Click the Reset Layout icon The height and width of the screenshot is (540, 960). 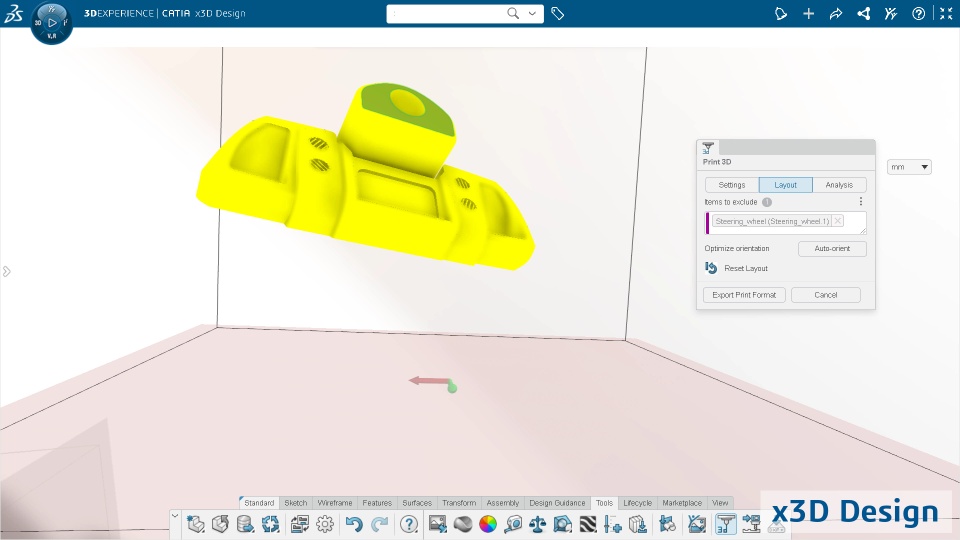pos(711,268)
